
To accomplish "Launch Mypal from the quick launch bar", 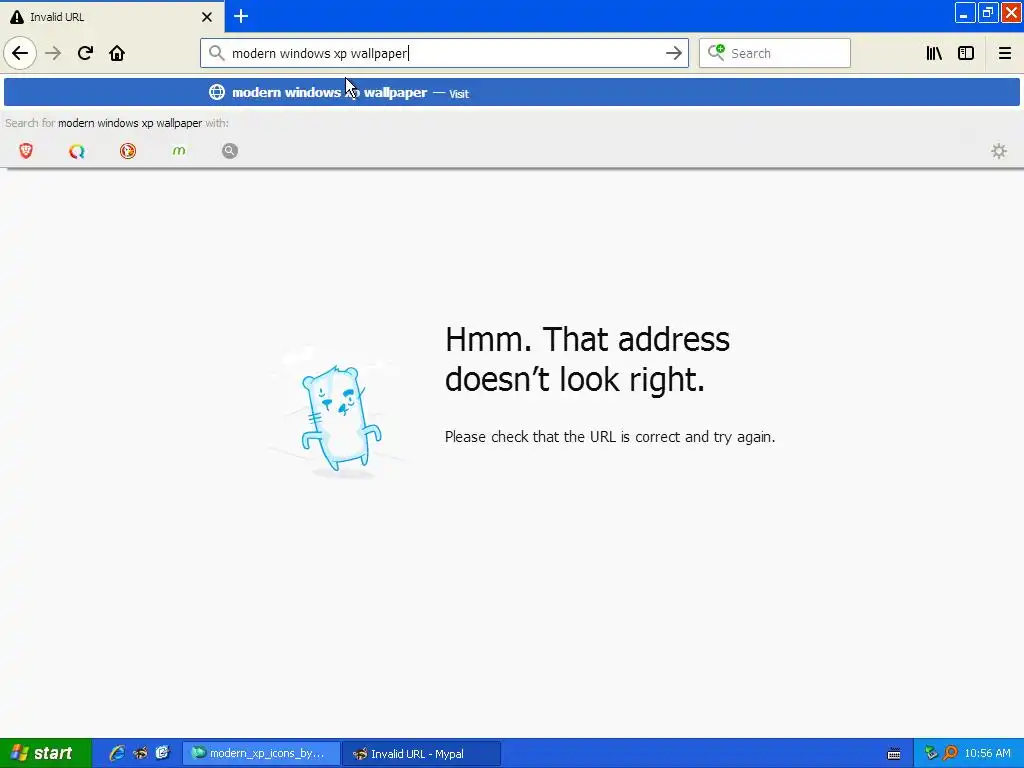I will point(140,753).
